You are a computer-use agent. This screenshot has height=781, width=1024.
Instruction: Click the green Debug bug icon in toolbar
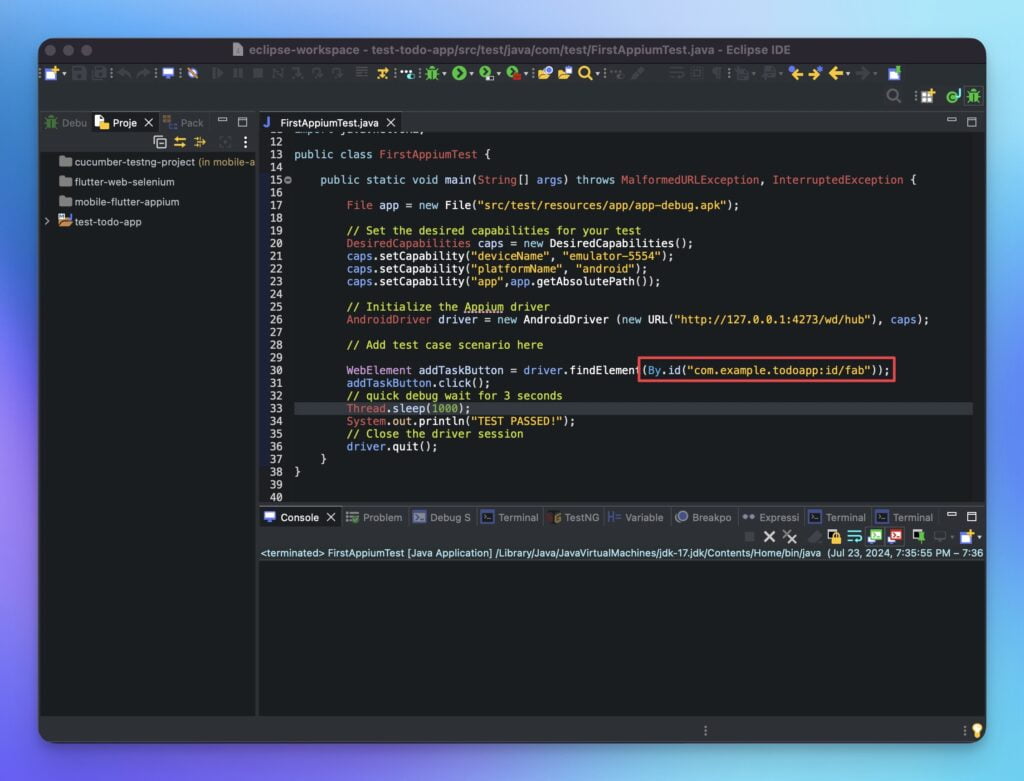pyautogui.click(x=432, y=73)
